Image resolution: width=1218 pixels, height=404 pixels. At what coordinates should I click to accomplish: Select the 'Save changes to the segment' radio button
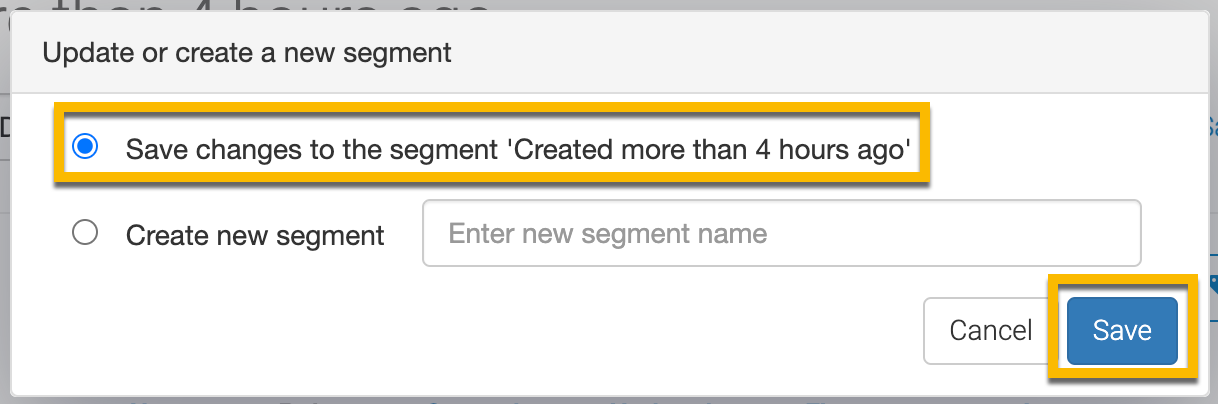coord(86,148)
